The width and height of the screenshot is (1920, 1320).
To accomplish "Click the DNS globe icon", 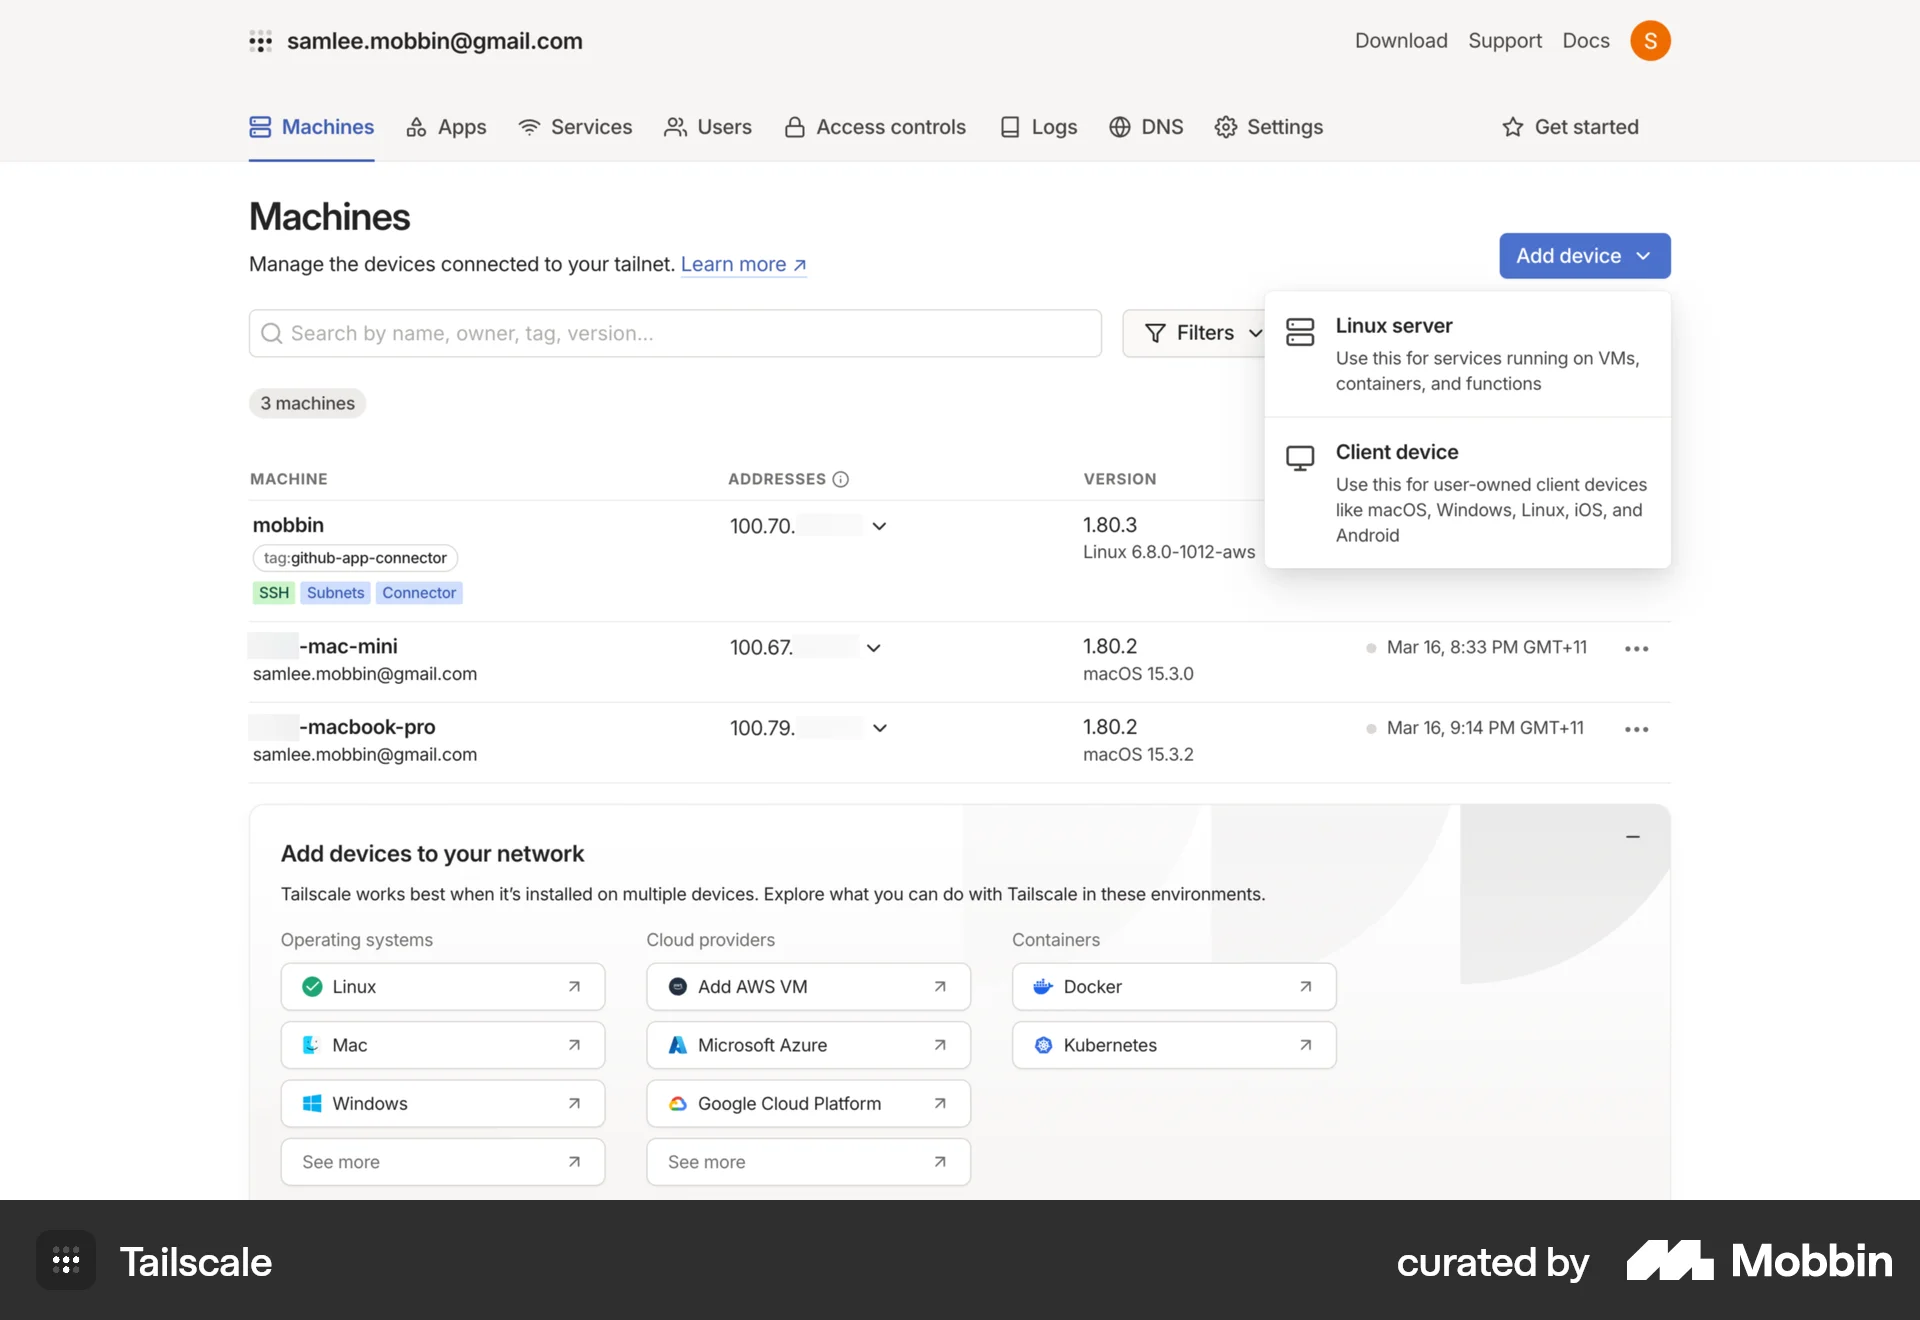I will (1118, 127).
